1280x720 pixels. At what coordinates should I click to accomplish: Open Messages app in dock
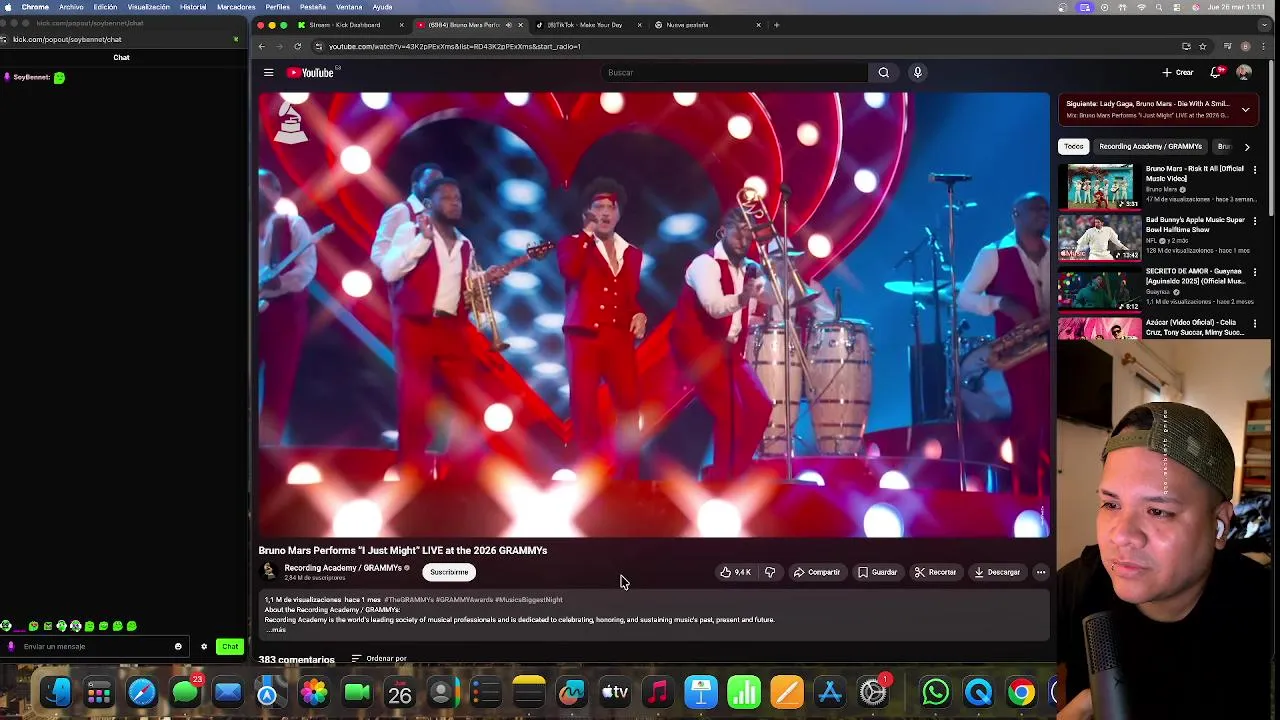185,692
